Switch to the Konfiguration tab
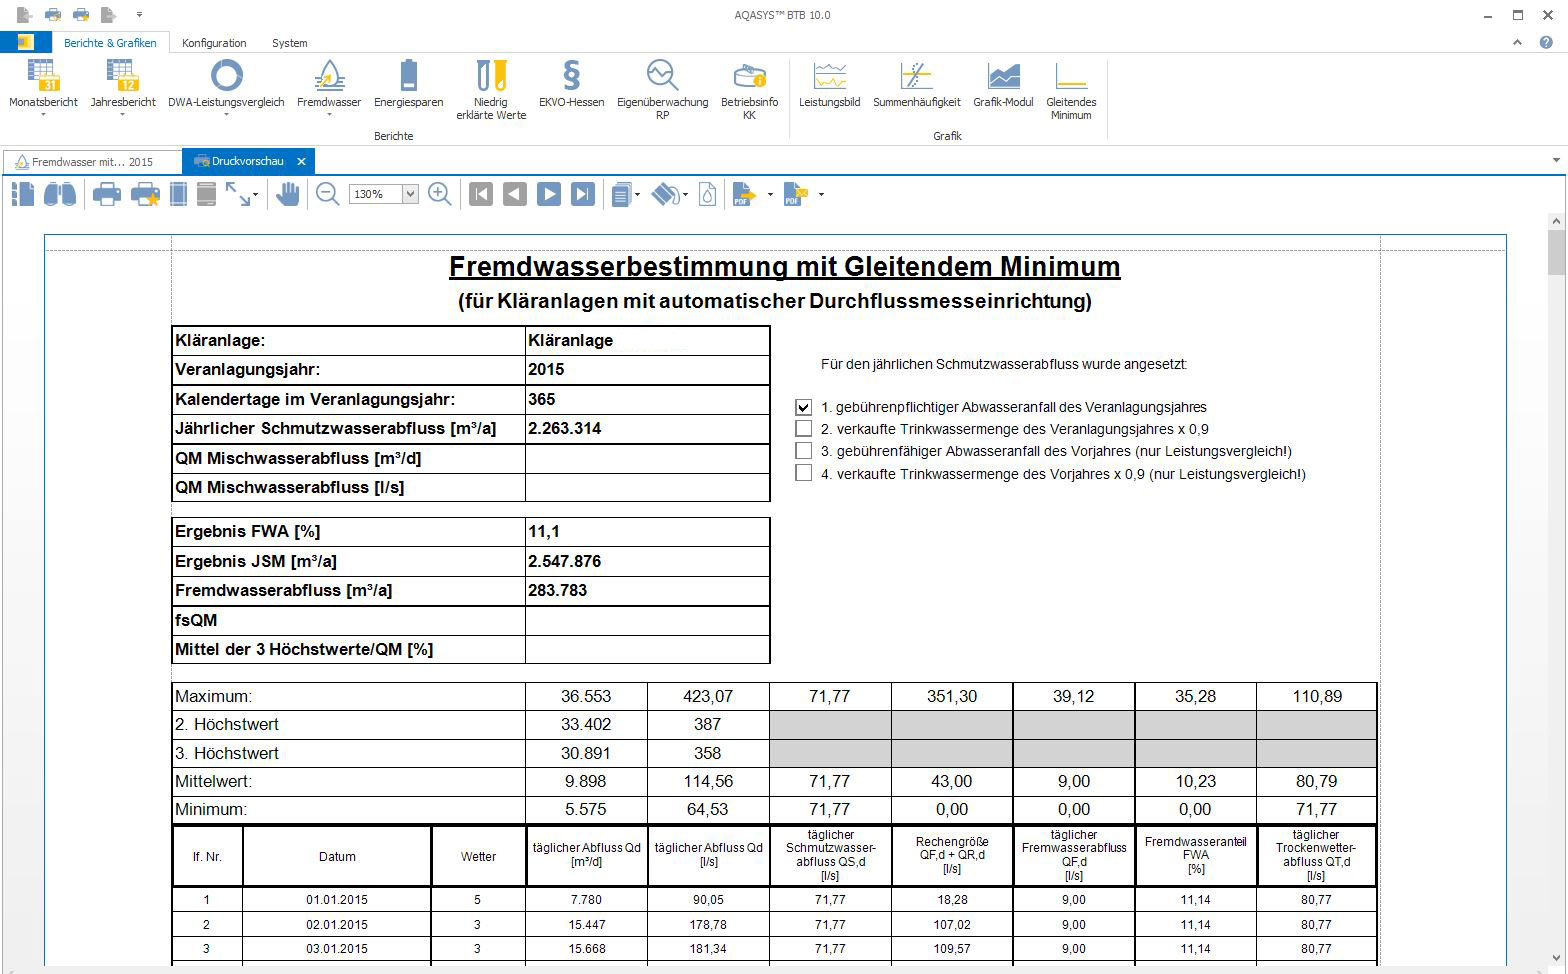Viewport: 1568px width, 974px height. [214, 43]
